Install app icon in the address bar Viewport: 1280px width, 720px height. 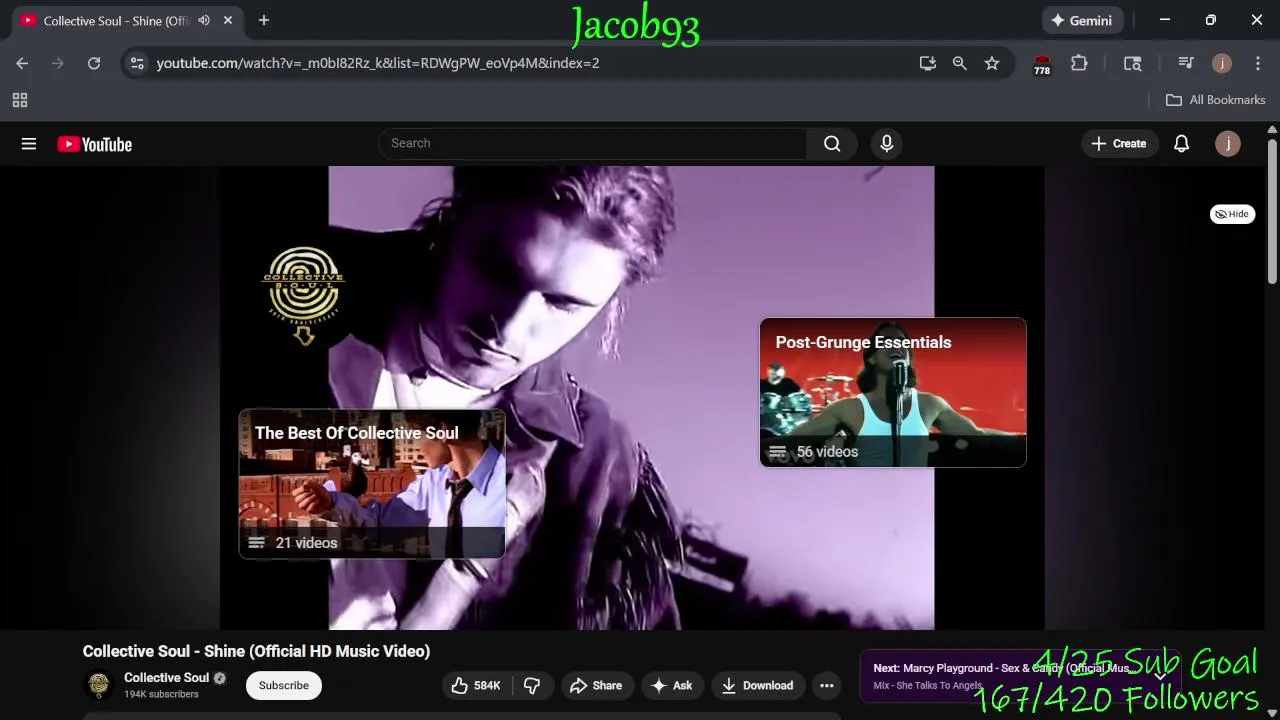928,63
